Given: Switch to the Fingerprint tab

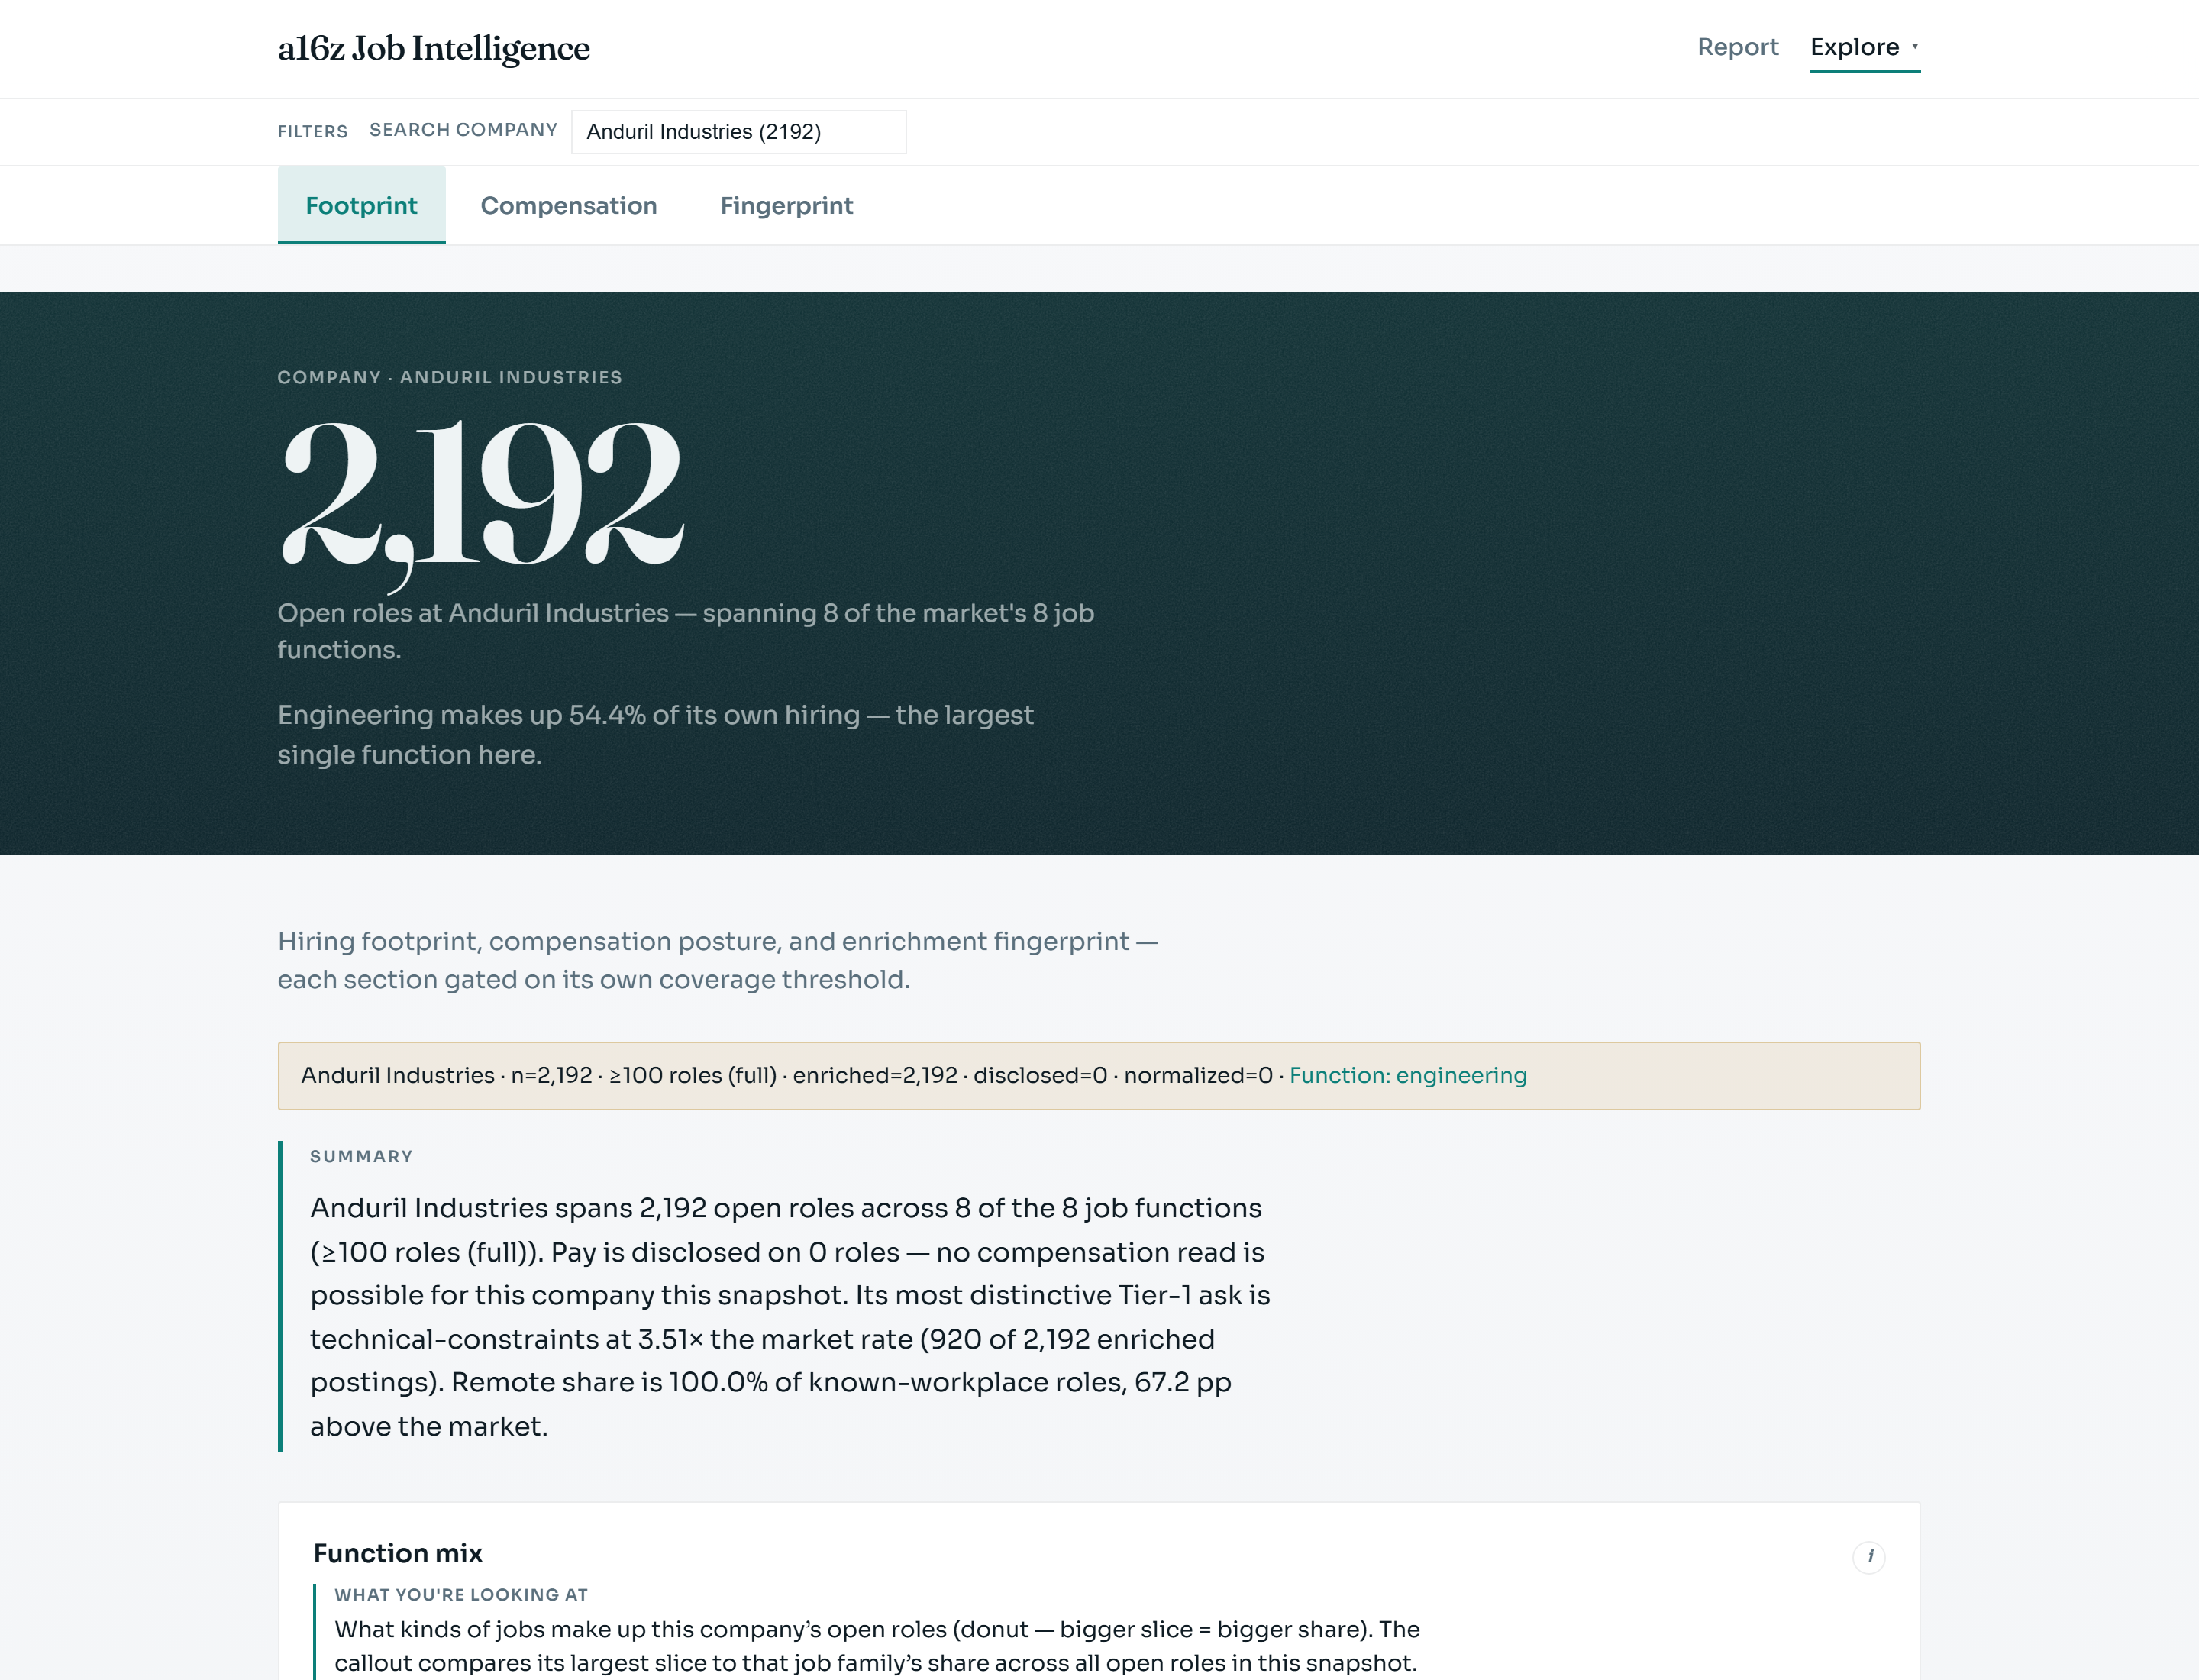Looking at the screenshot, I should pyautogui.click(x=786, y=205).
